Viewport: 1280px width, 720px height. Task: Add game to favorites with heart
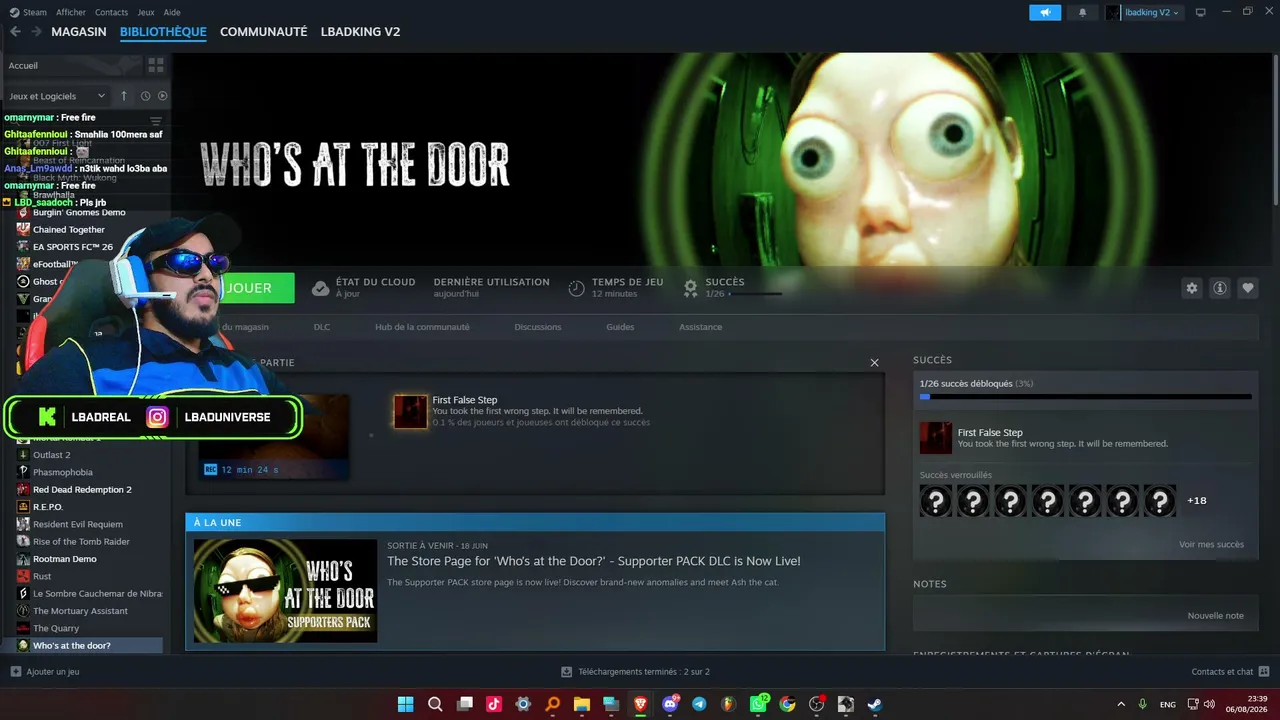click(1248, 288)
